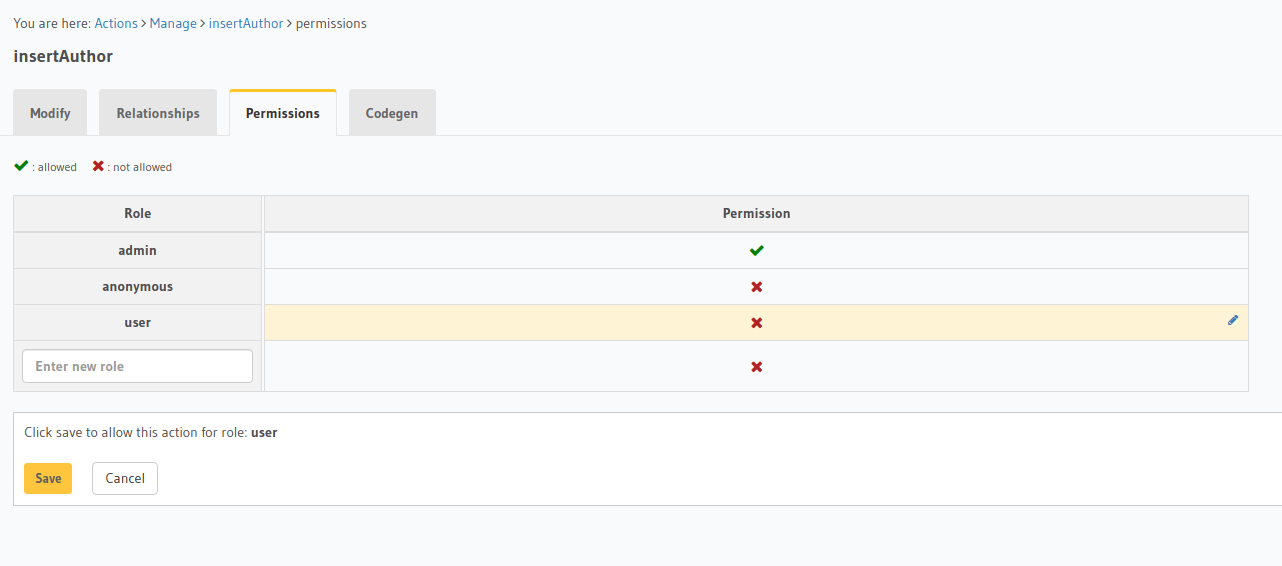Open the Relationships tab
The height and width of the screenshot is (566, 1282).
point(158,113)
